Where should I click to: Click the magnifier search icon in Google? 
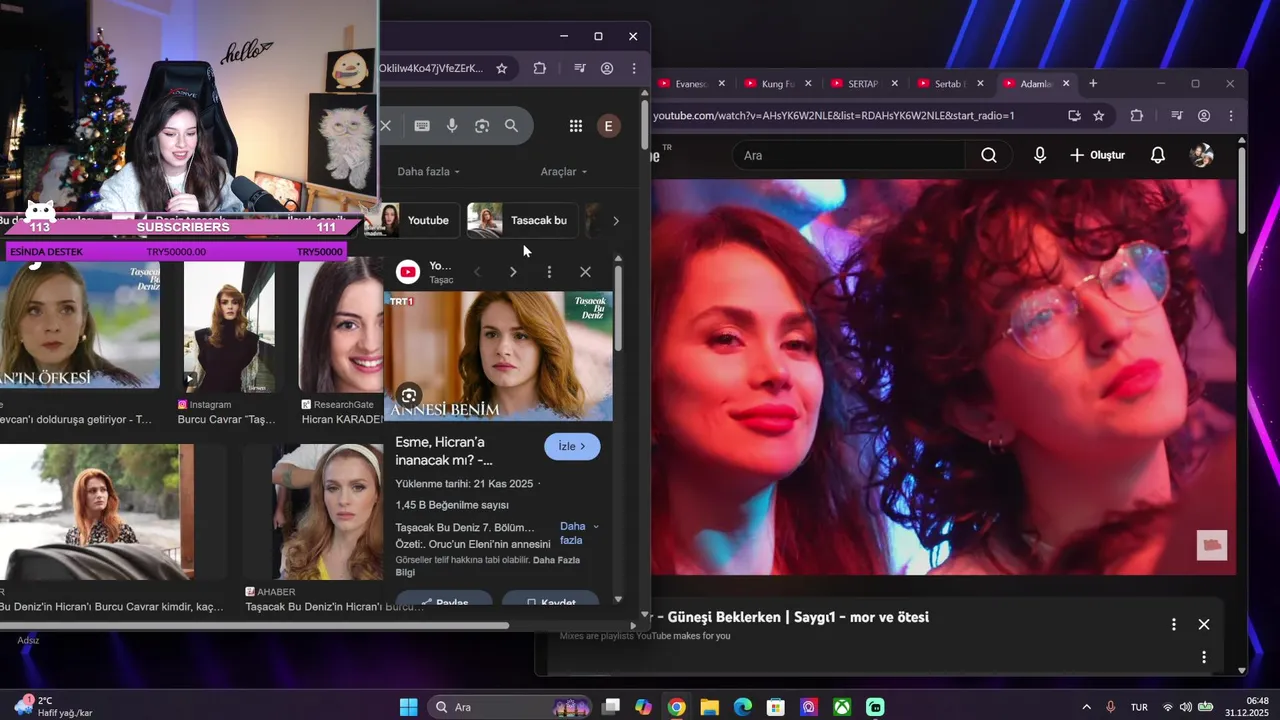[x=511, y=125]
